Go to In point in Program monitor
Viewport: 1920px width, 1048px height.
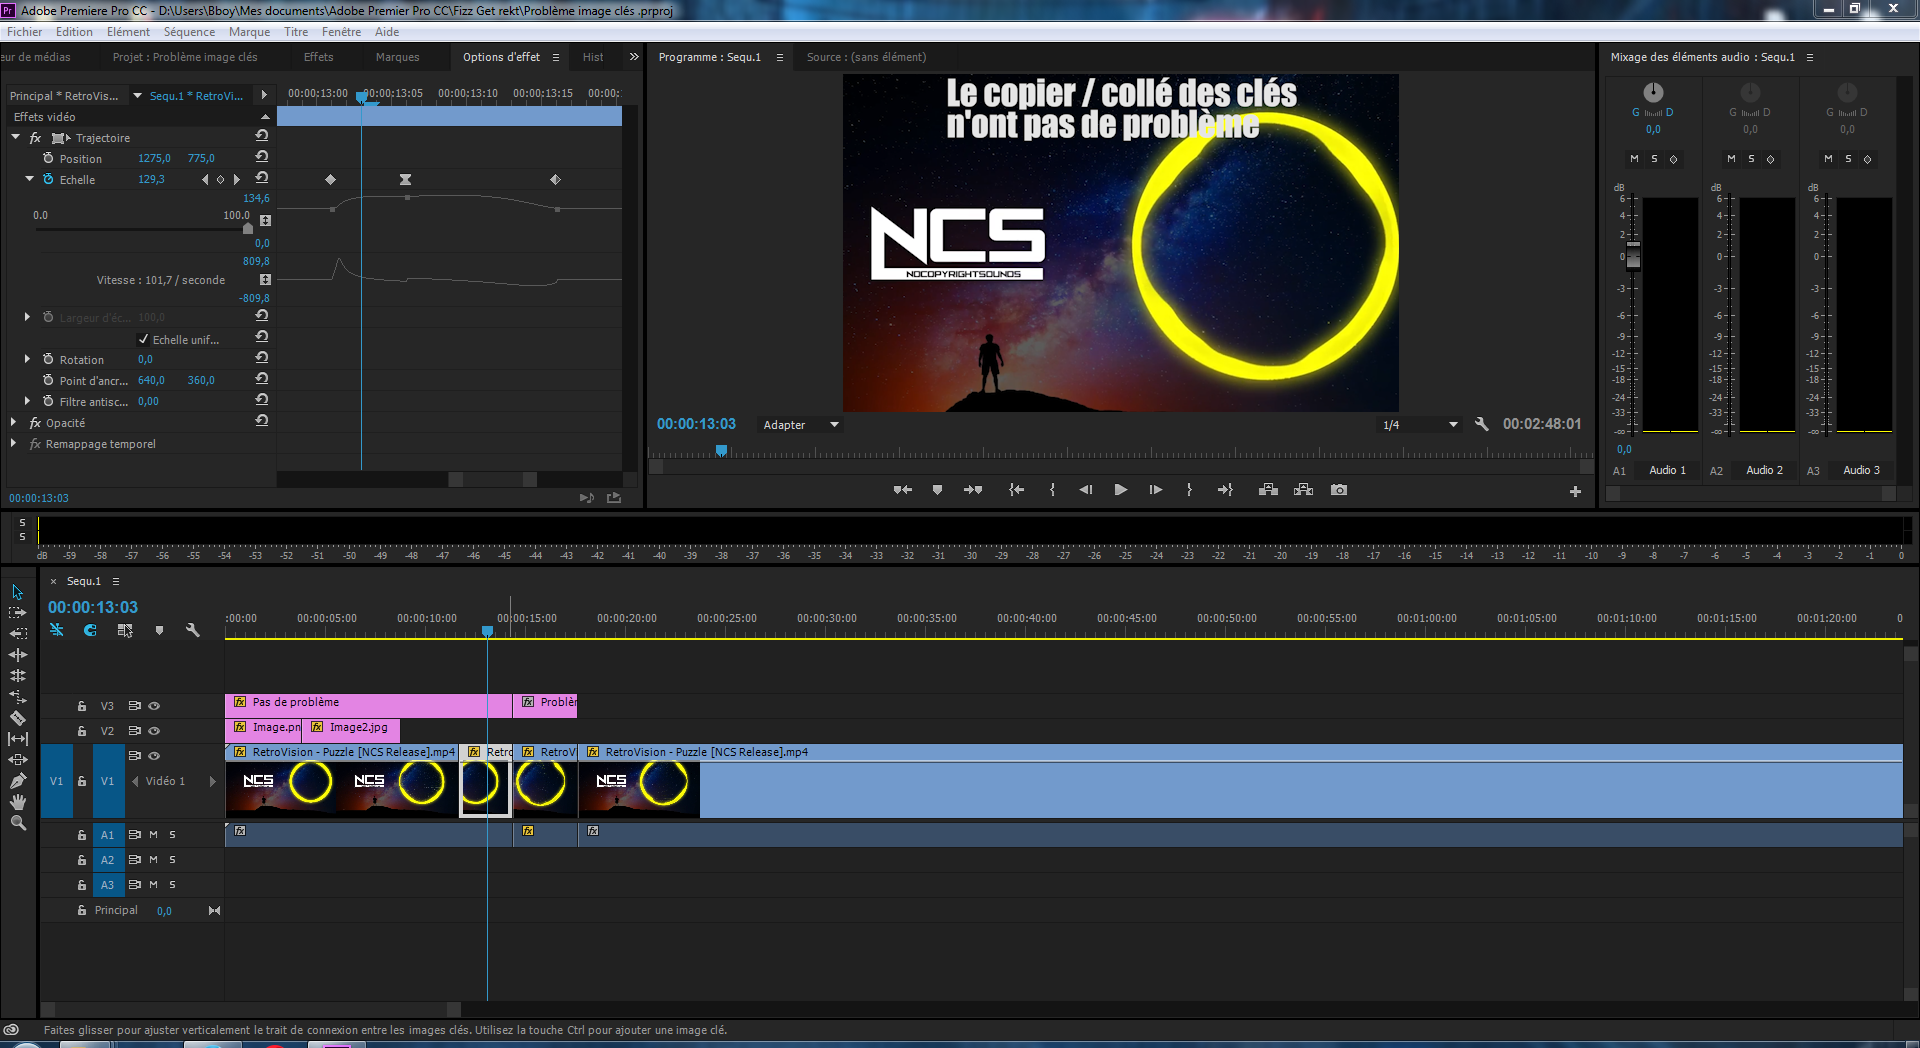click(1016, 490)
